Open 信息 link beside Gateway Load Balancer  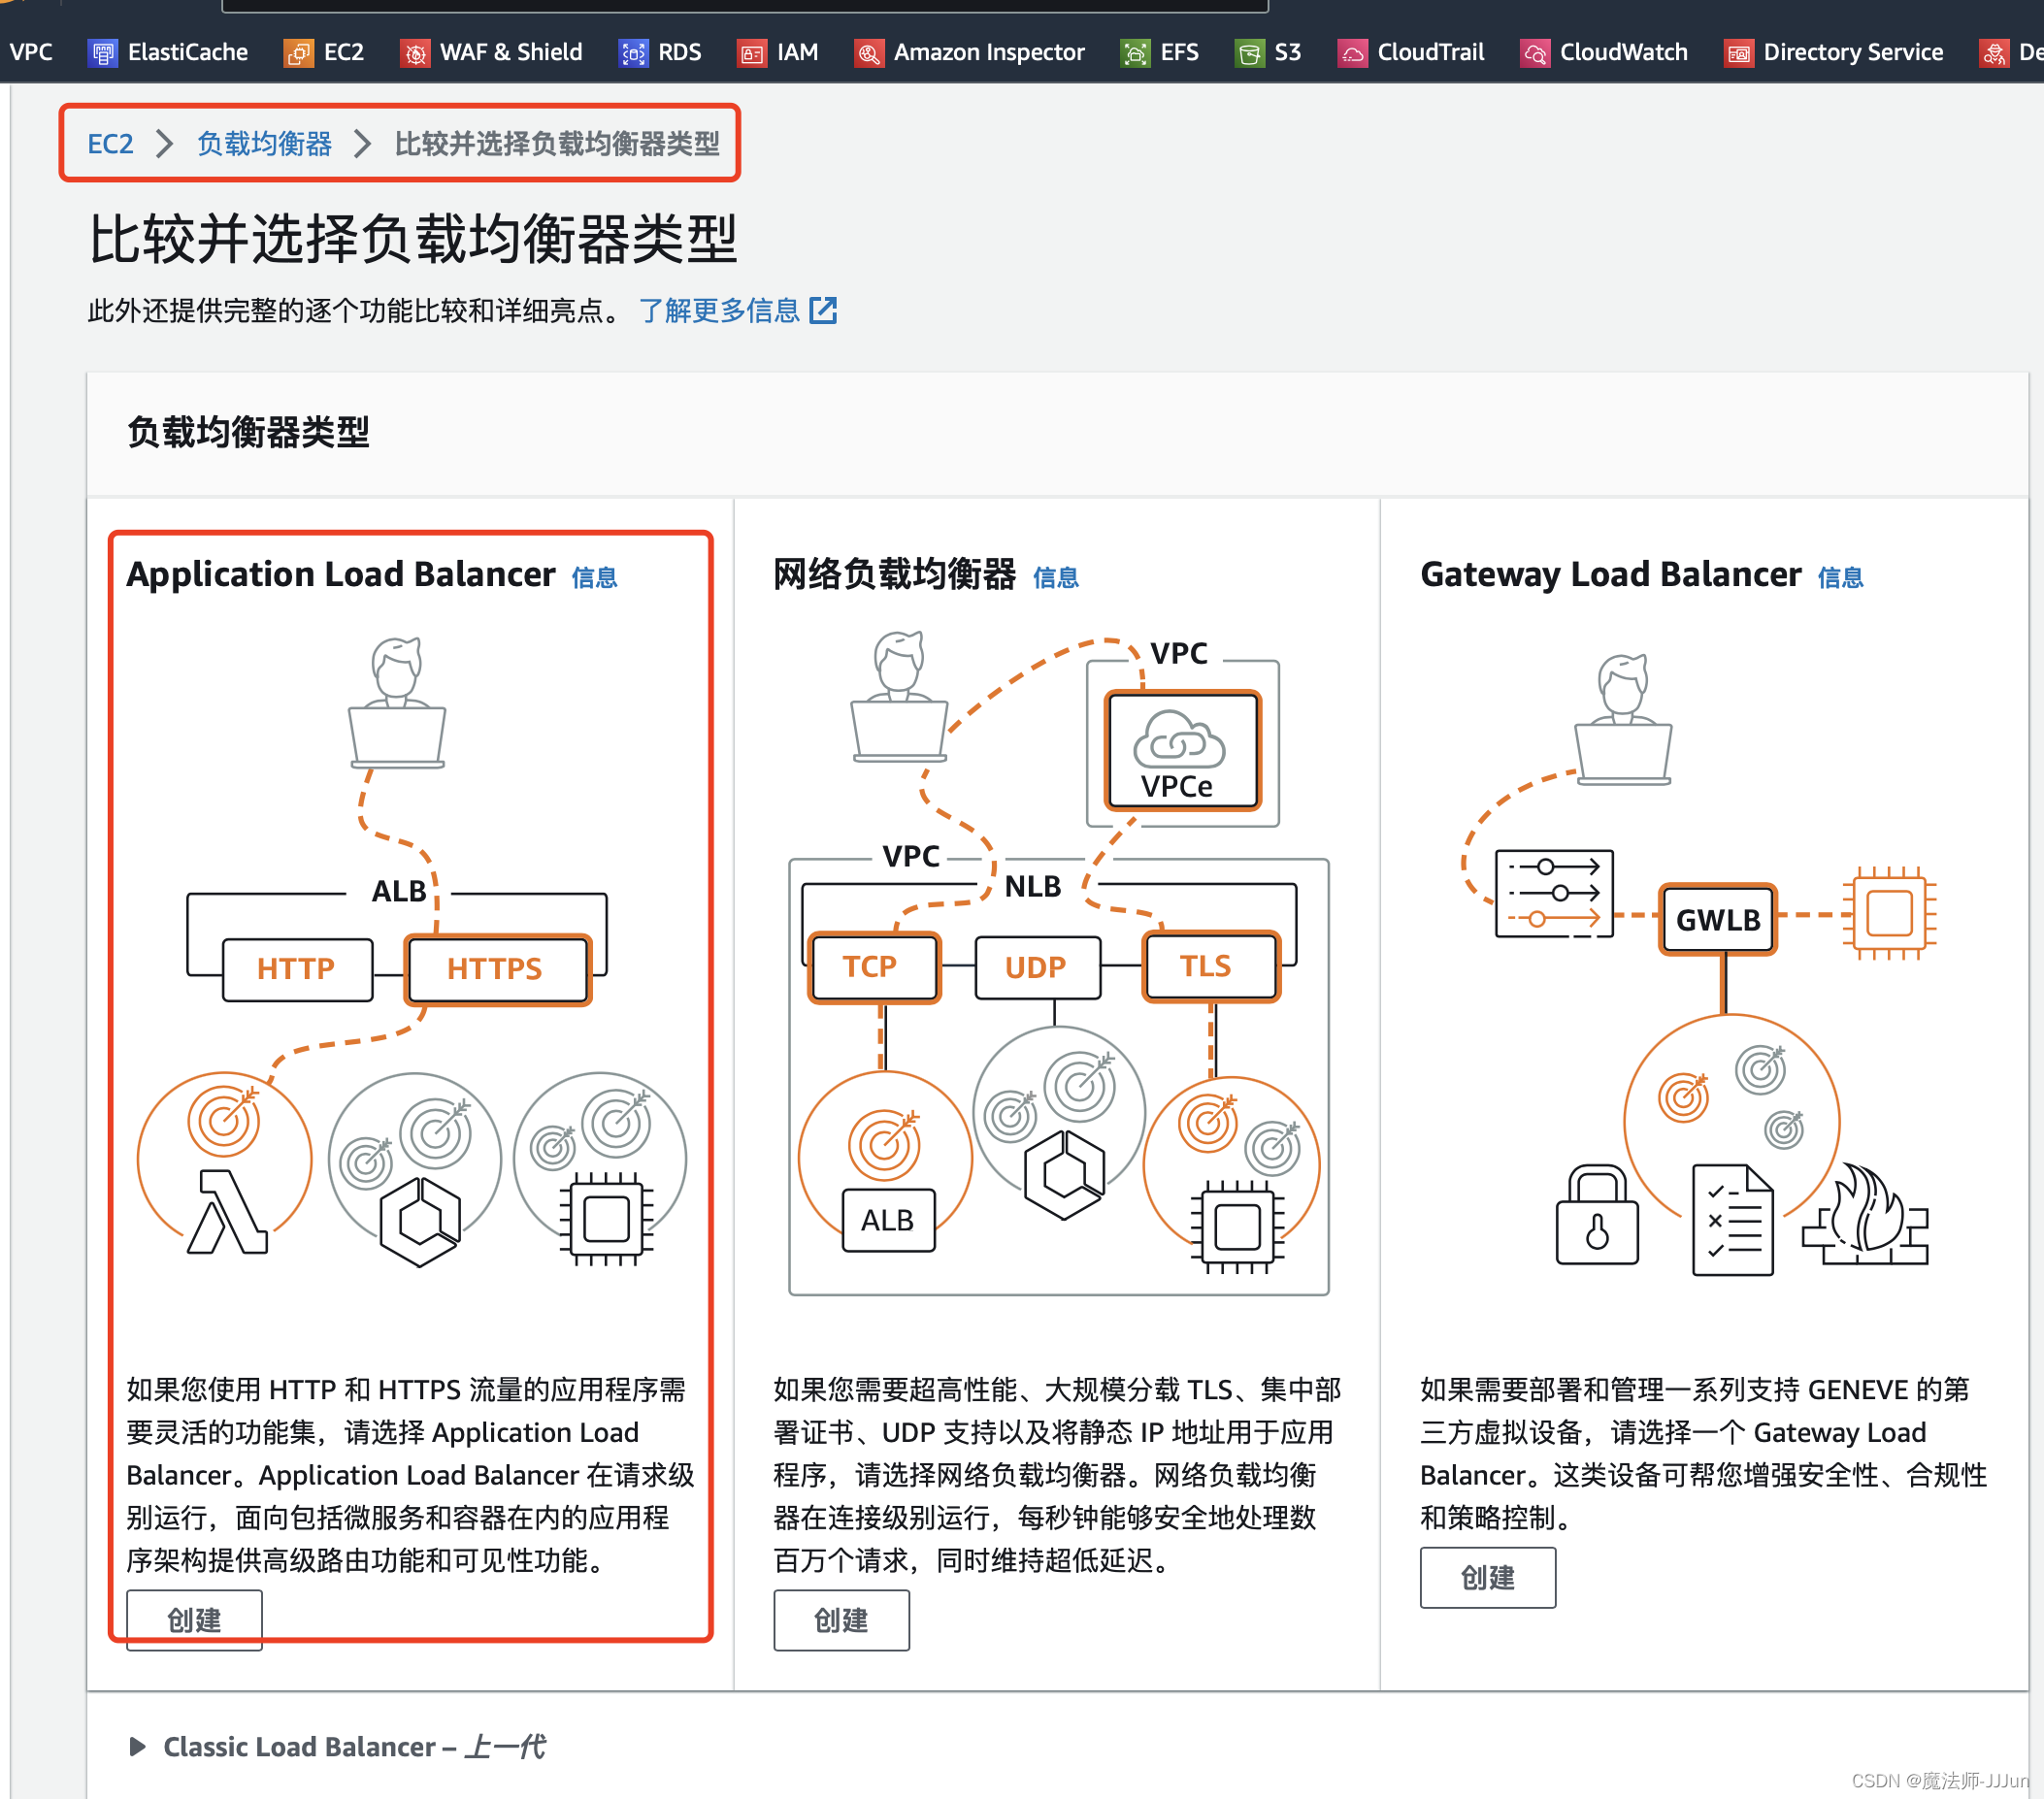click(x=1841, y=578)
